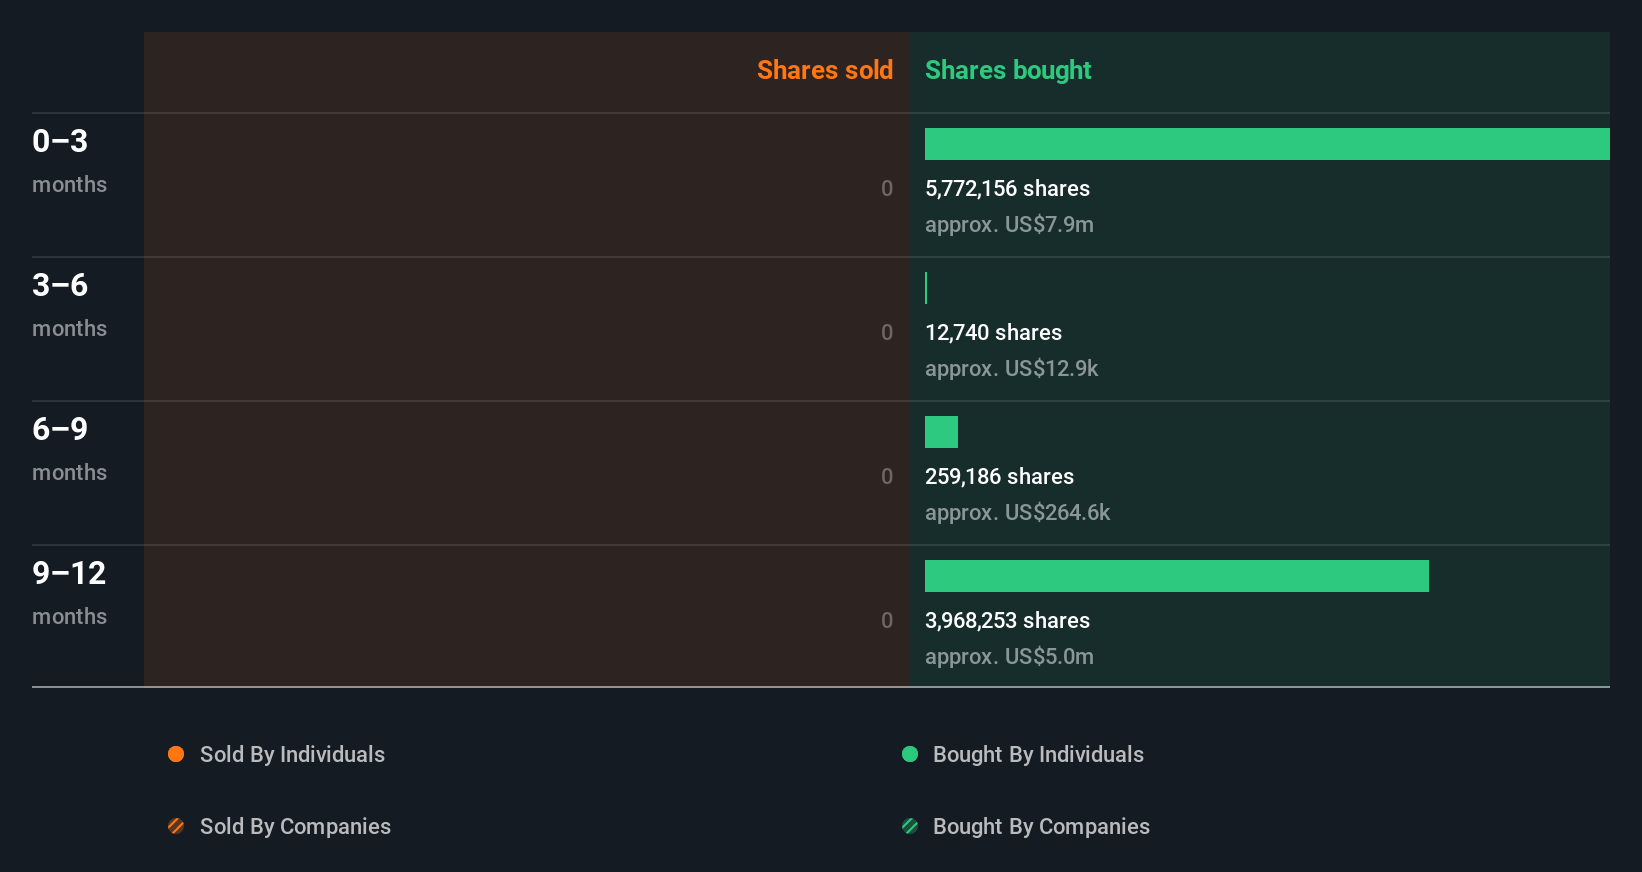Screen dimensions: 1642x872
Task: Click the 0–3 months green bought bar
Action: point(1267,144)
